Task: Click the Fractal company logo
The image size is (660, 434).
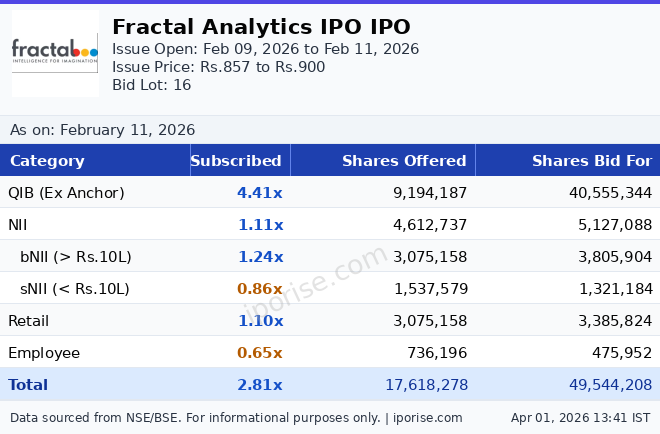Action: coord(55,53)
